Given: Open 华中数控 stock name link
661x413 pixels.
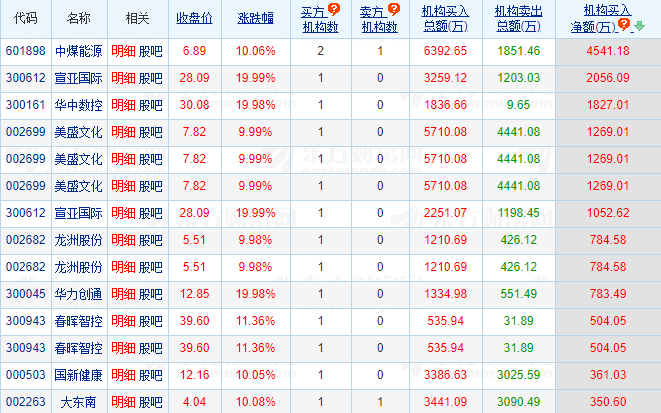Looking at the screenshot, I should coord(78,105).
